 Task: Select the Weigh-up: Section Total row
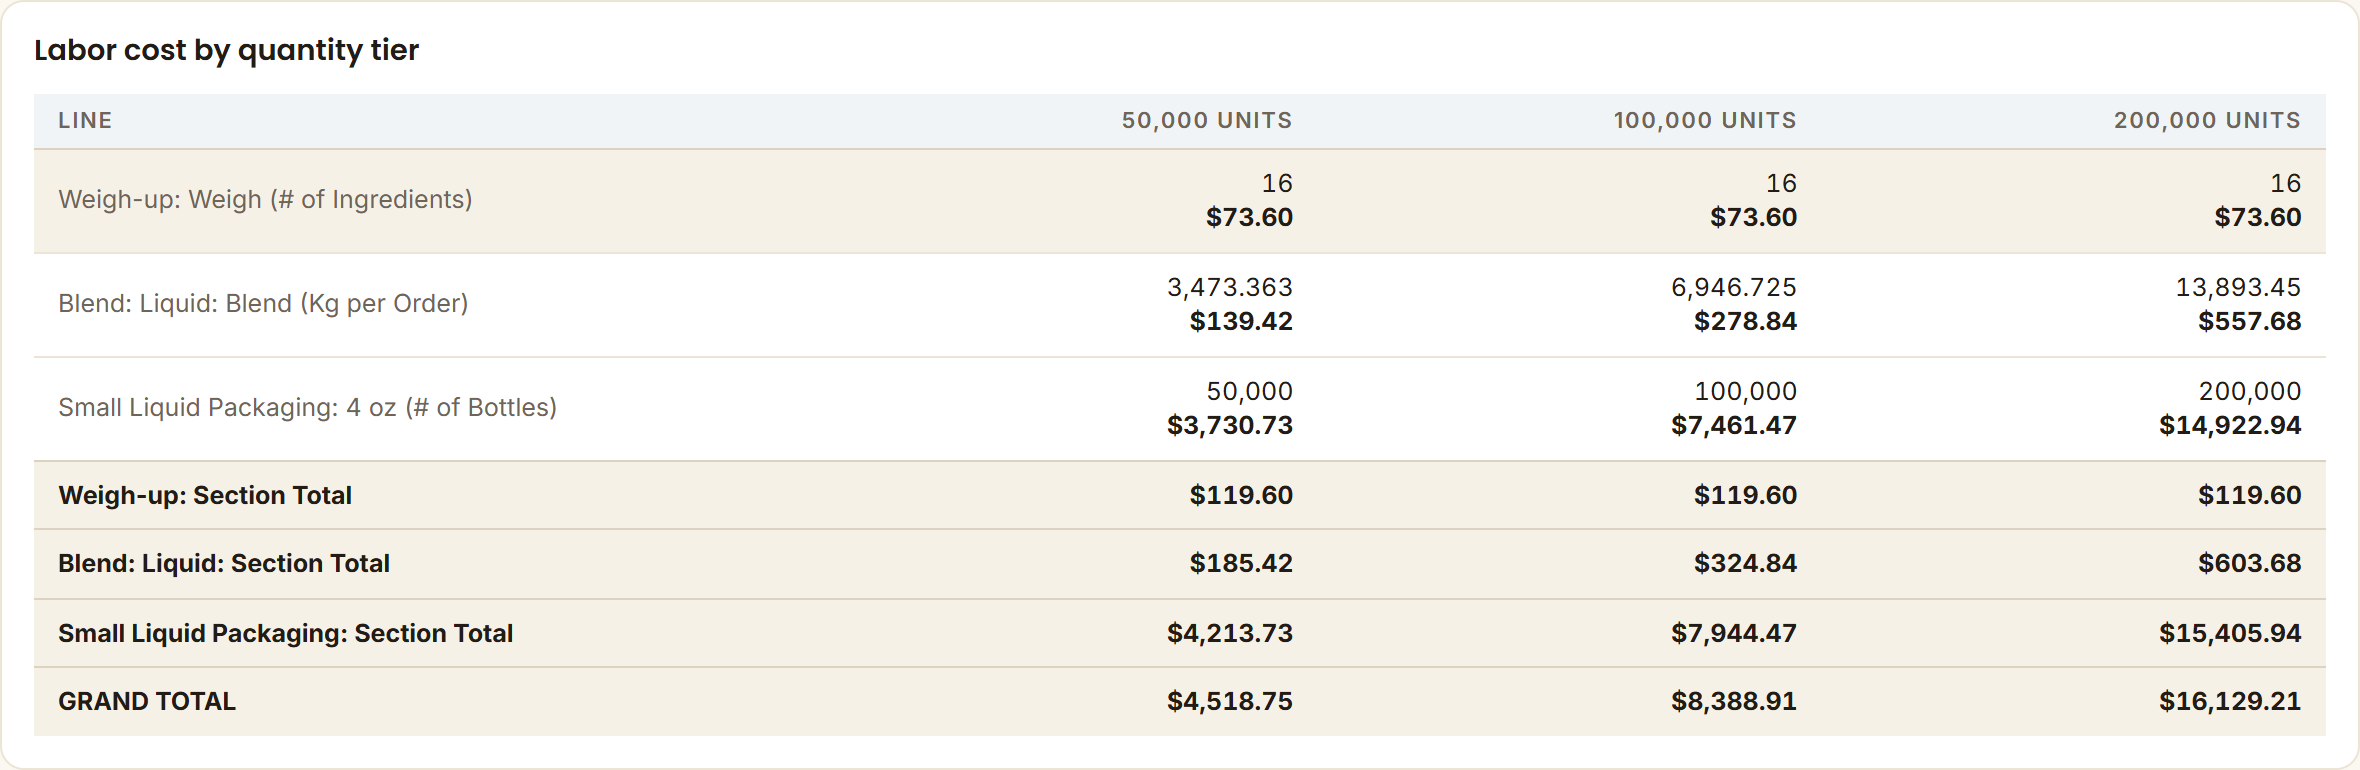tap(1180, 495)
